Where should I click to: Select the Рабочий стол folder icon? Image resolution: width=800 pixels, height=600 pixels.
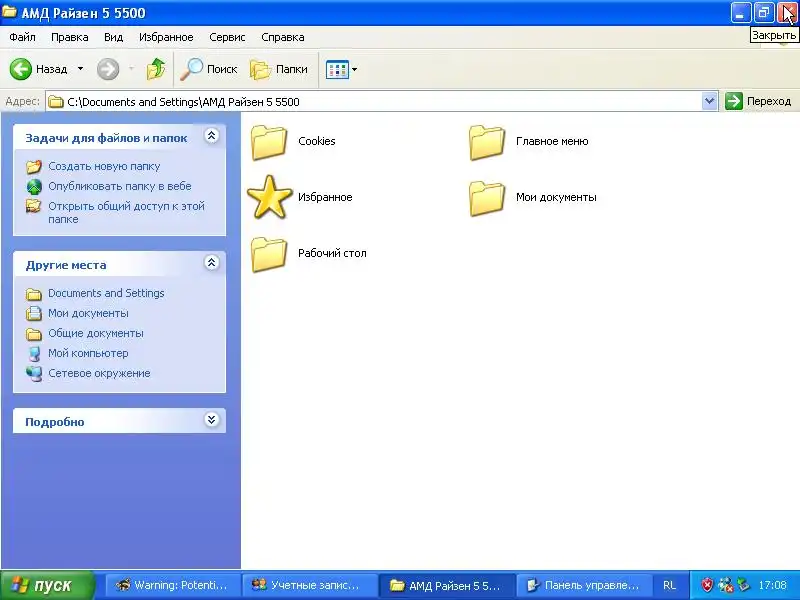point(268,254)
